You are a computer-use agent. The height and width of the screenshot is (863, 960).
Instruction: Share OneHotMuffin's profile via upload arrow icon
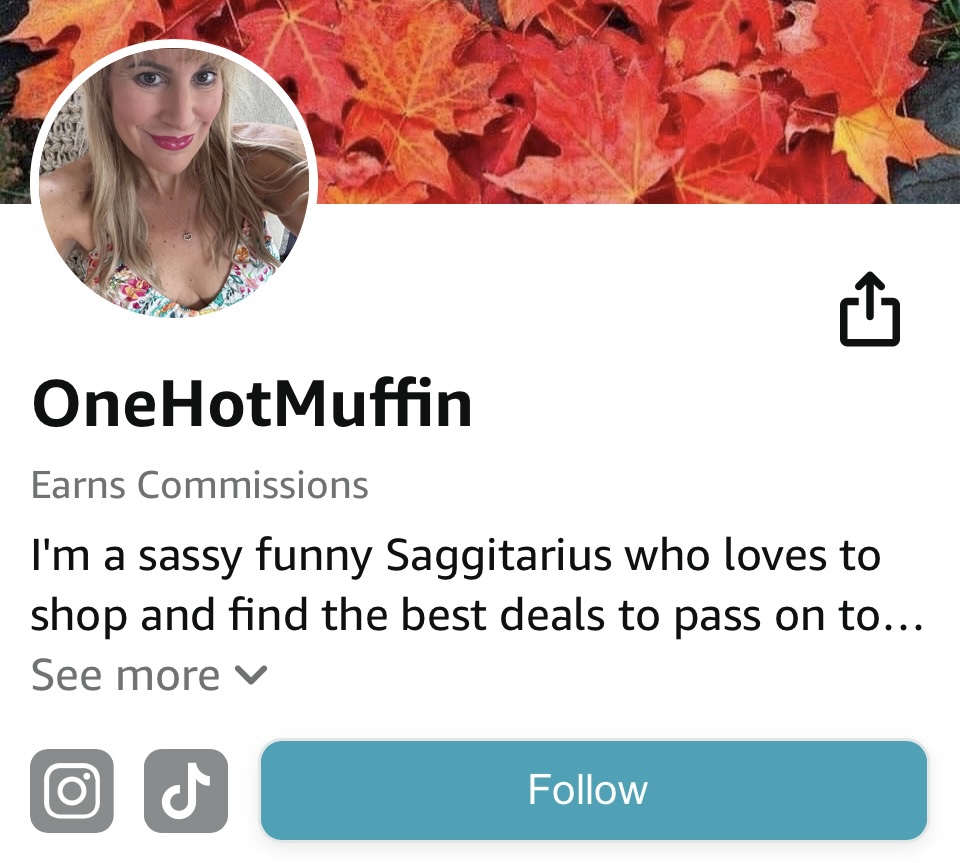point(869,308)
